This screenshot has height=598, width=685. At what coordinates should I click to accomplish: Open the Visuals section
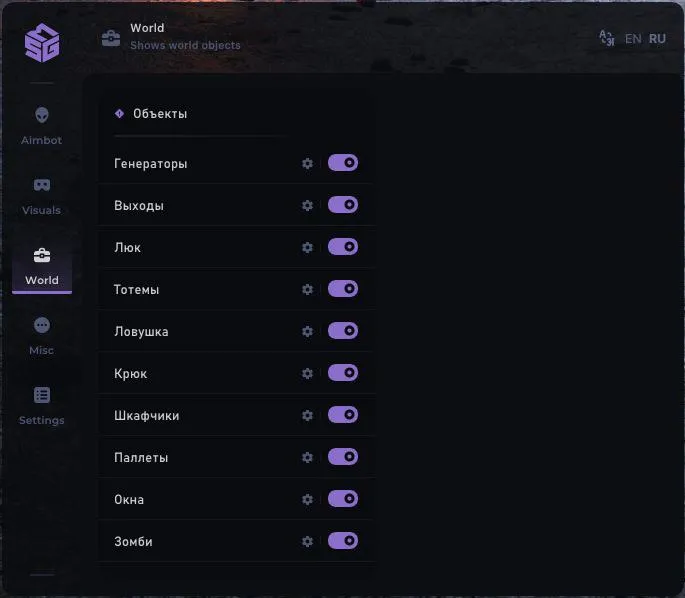42,195
